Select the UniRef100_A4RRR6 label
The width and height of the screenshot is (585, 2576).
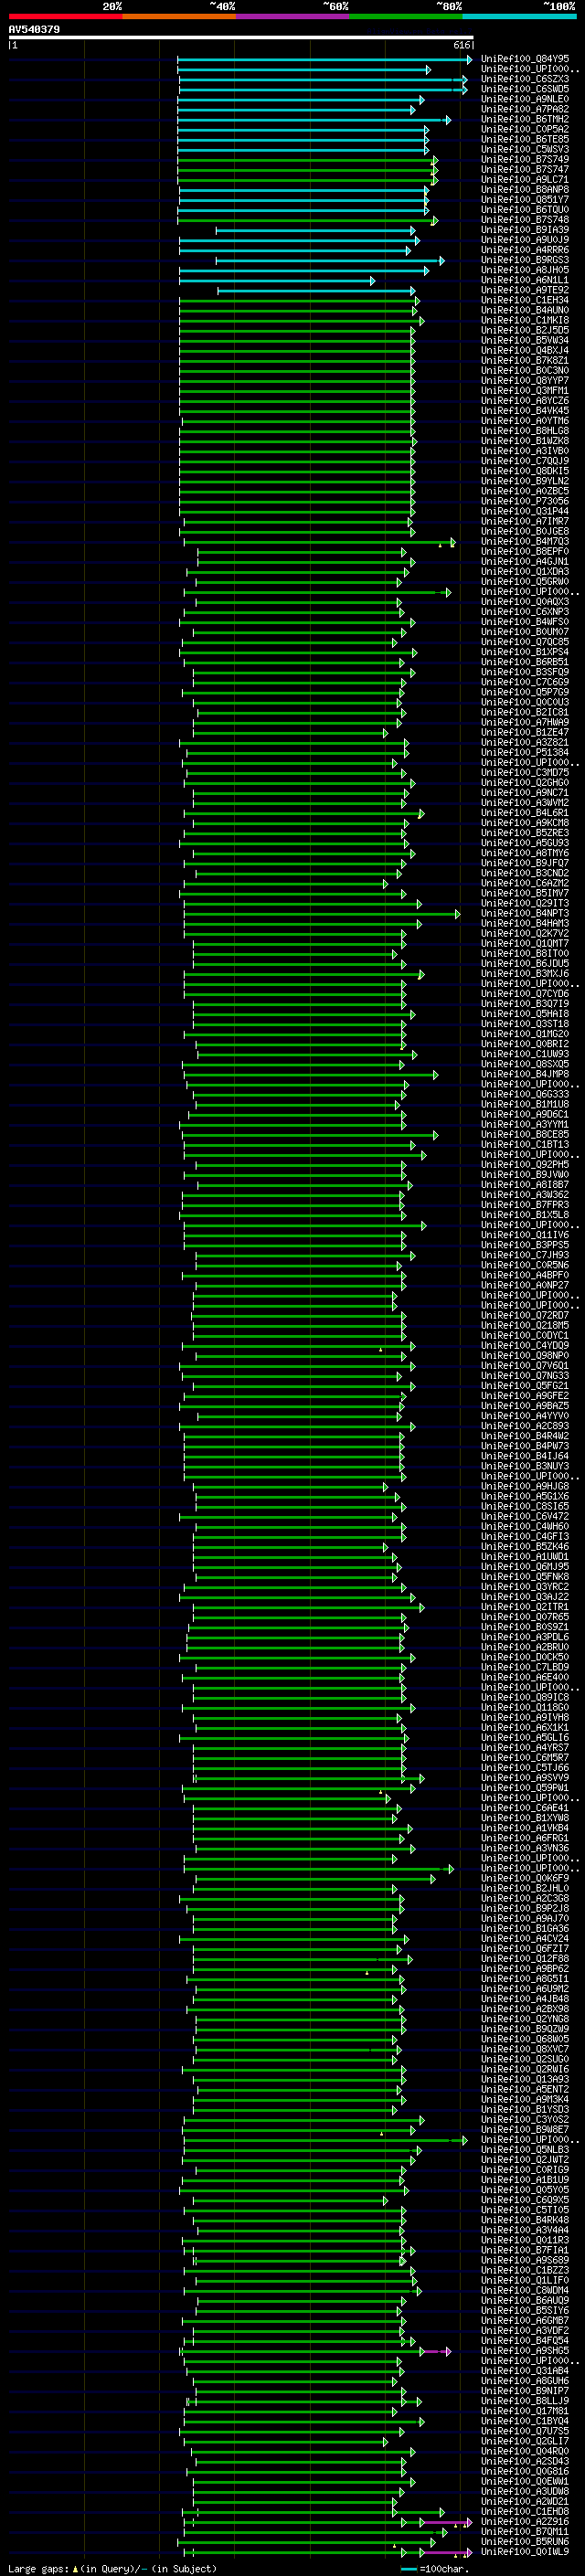click(x=525, y=250)
